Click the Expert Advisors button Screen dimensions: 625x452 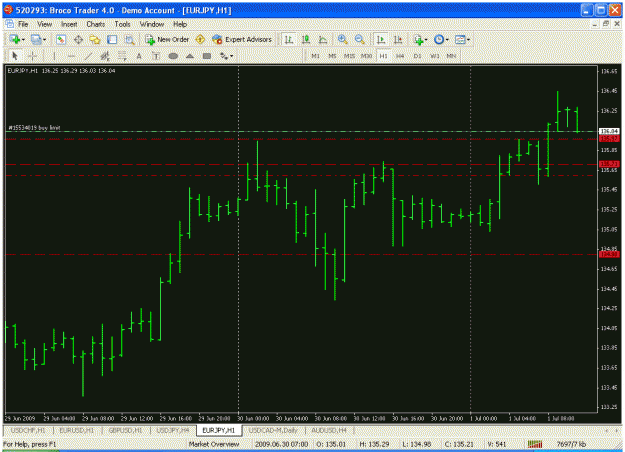pos(242,39)
